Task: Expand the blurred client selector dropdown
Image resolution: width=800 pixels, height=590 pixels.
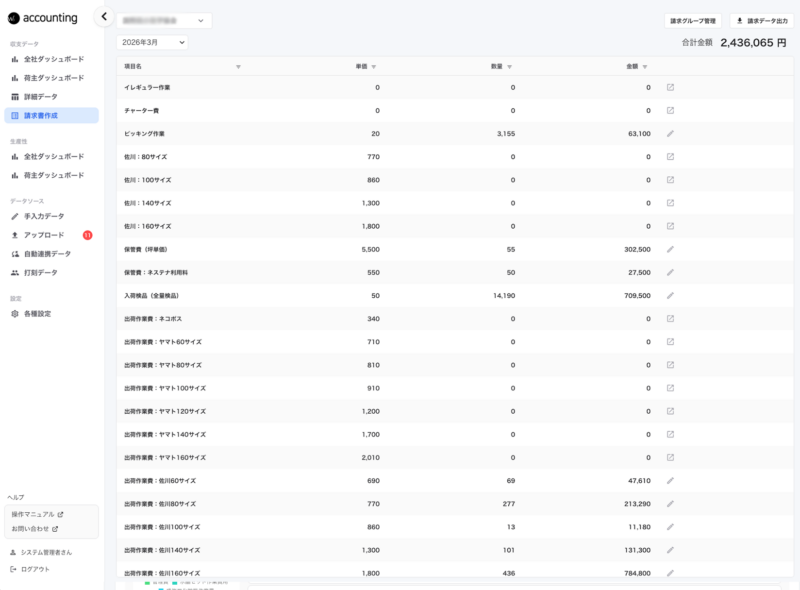Action: coord(164,20)
